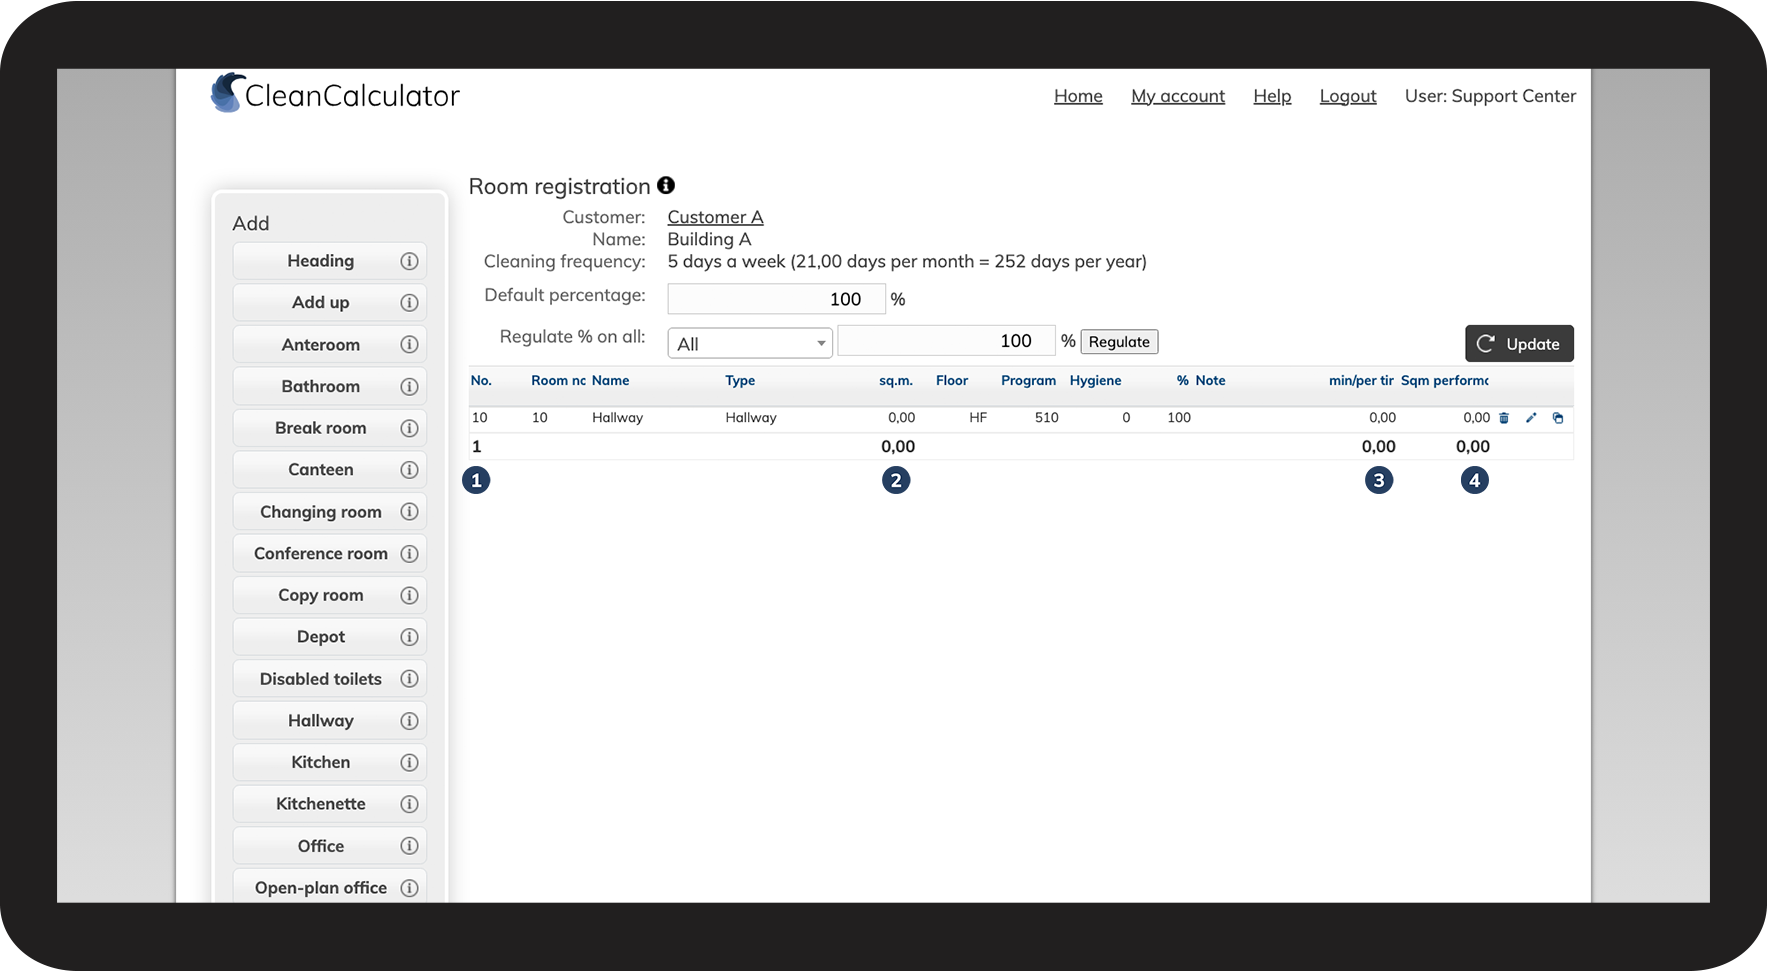
Task: Click the Update button
Action: 1519,343
